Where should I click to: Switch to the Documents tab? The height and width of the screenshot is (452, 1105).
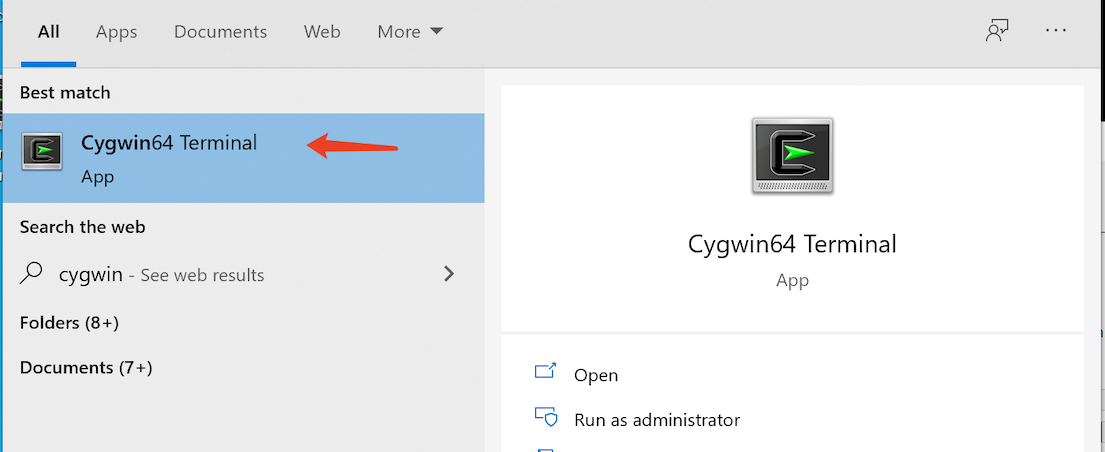[x=221, y=32]
